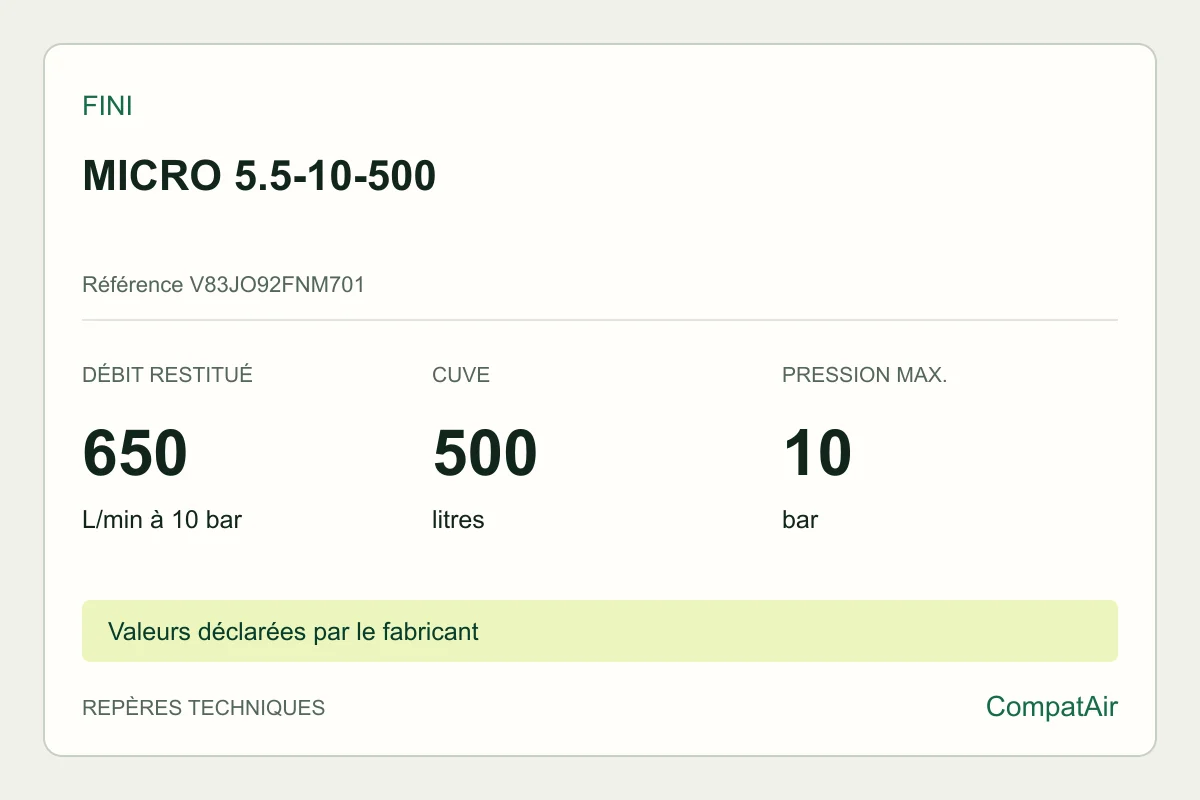This screenshot has height=800, width=1200.
Task: Click the green banner's empty right area
Action: pyautogui.click(x=800, y=631)
